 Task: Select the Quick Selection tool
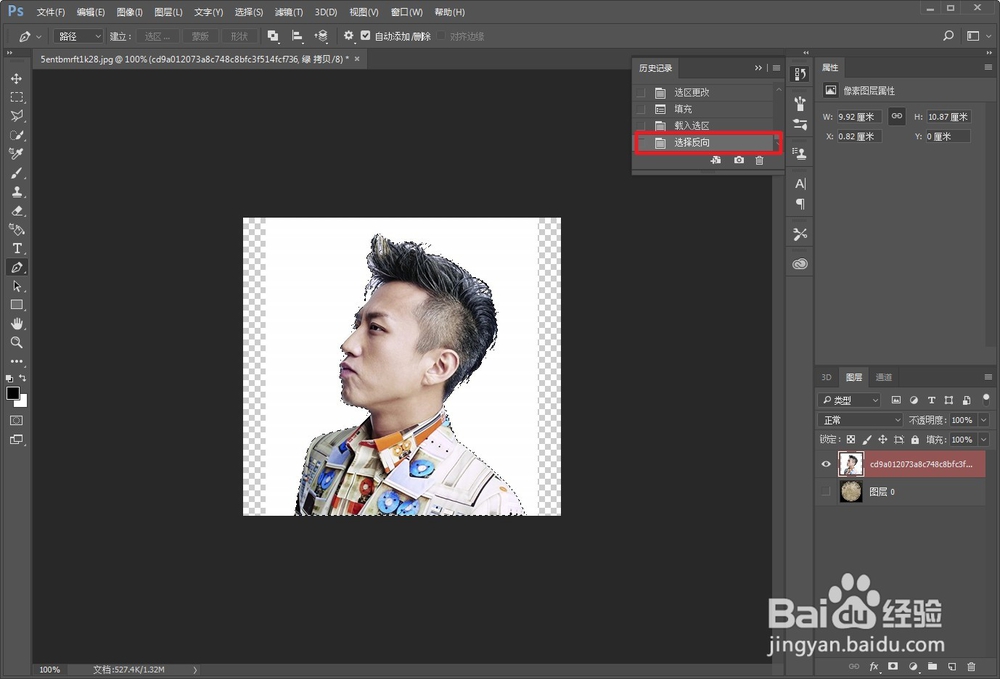point(17,135)
